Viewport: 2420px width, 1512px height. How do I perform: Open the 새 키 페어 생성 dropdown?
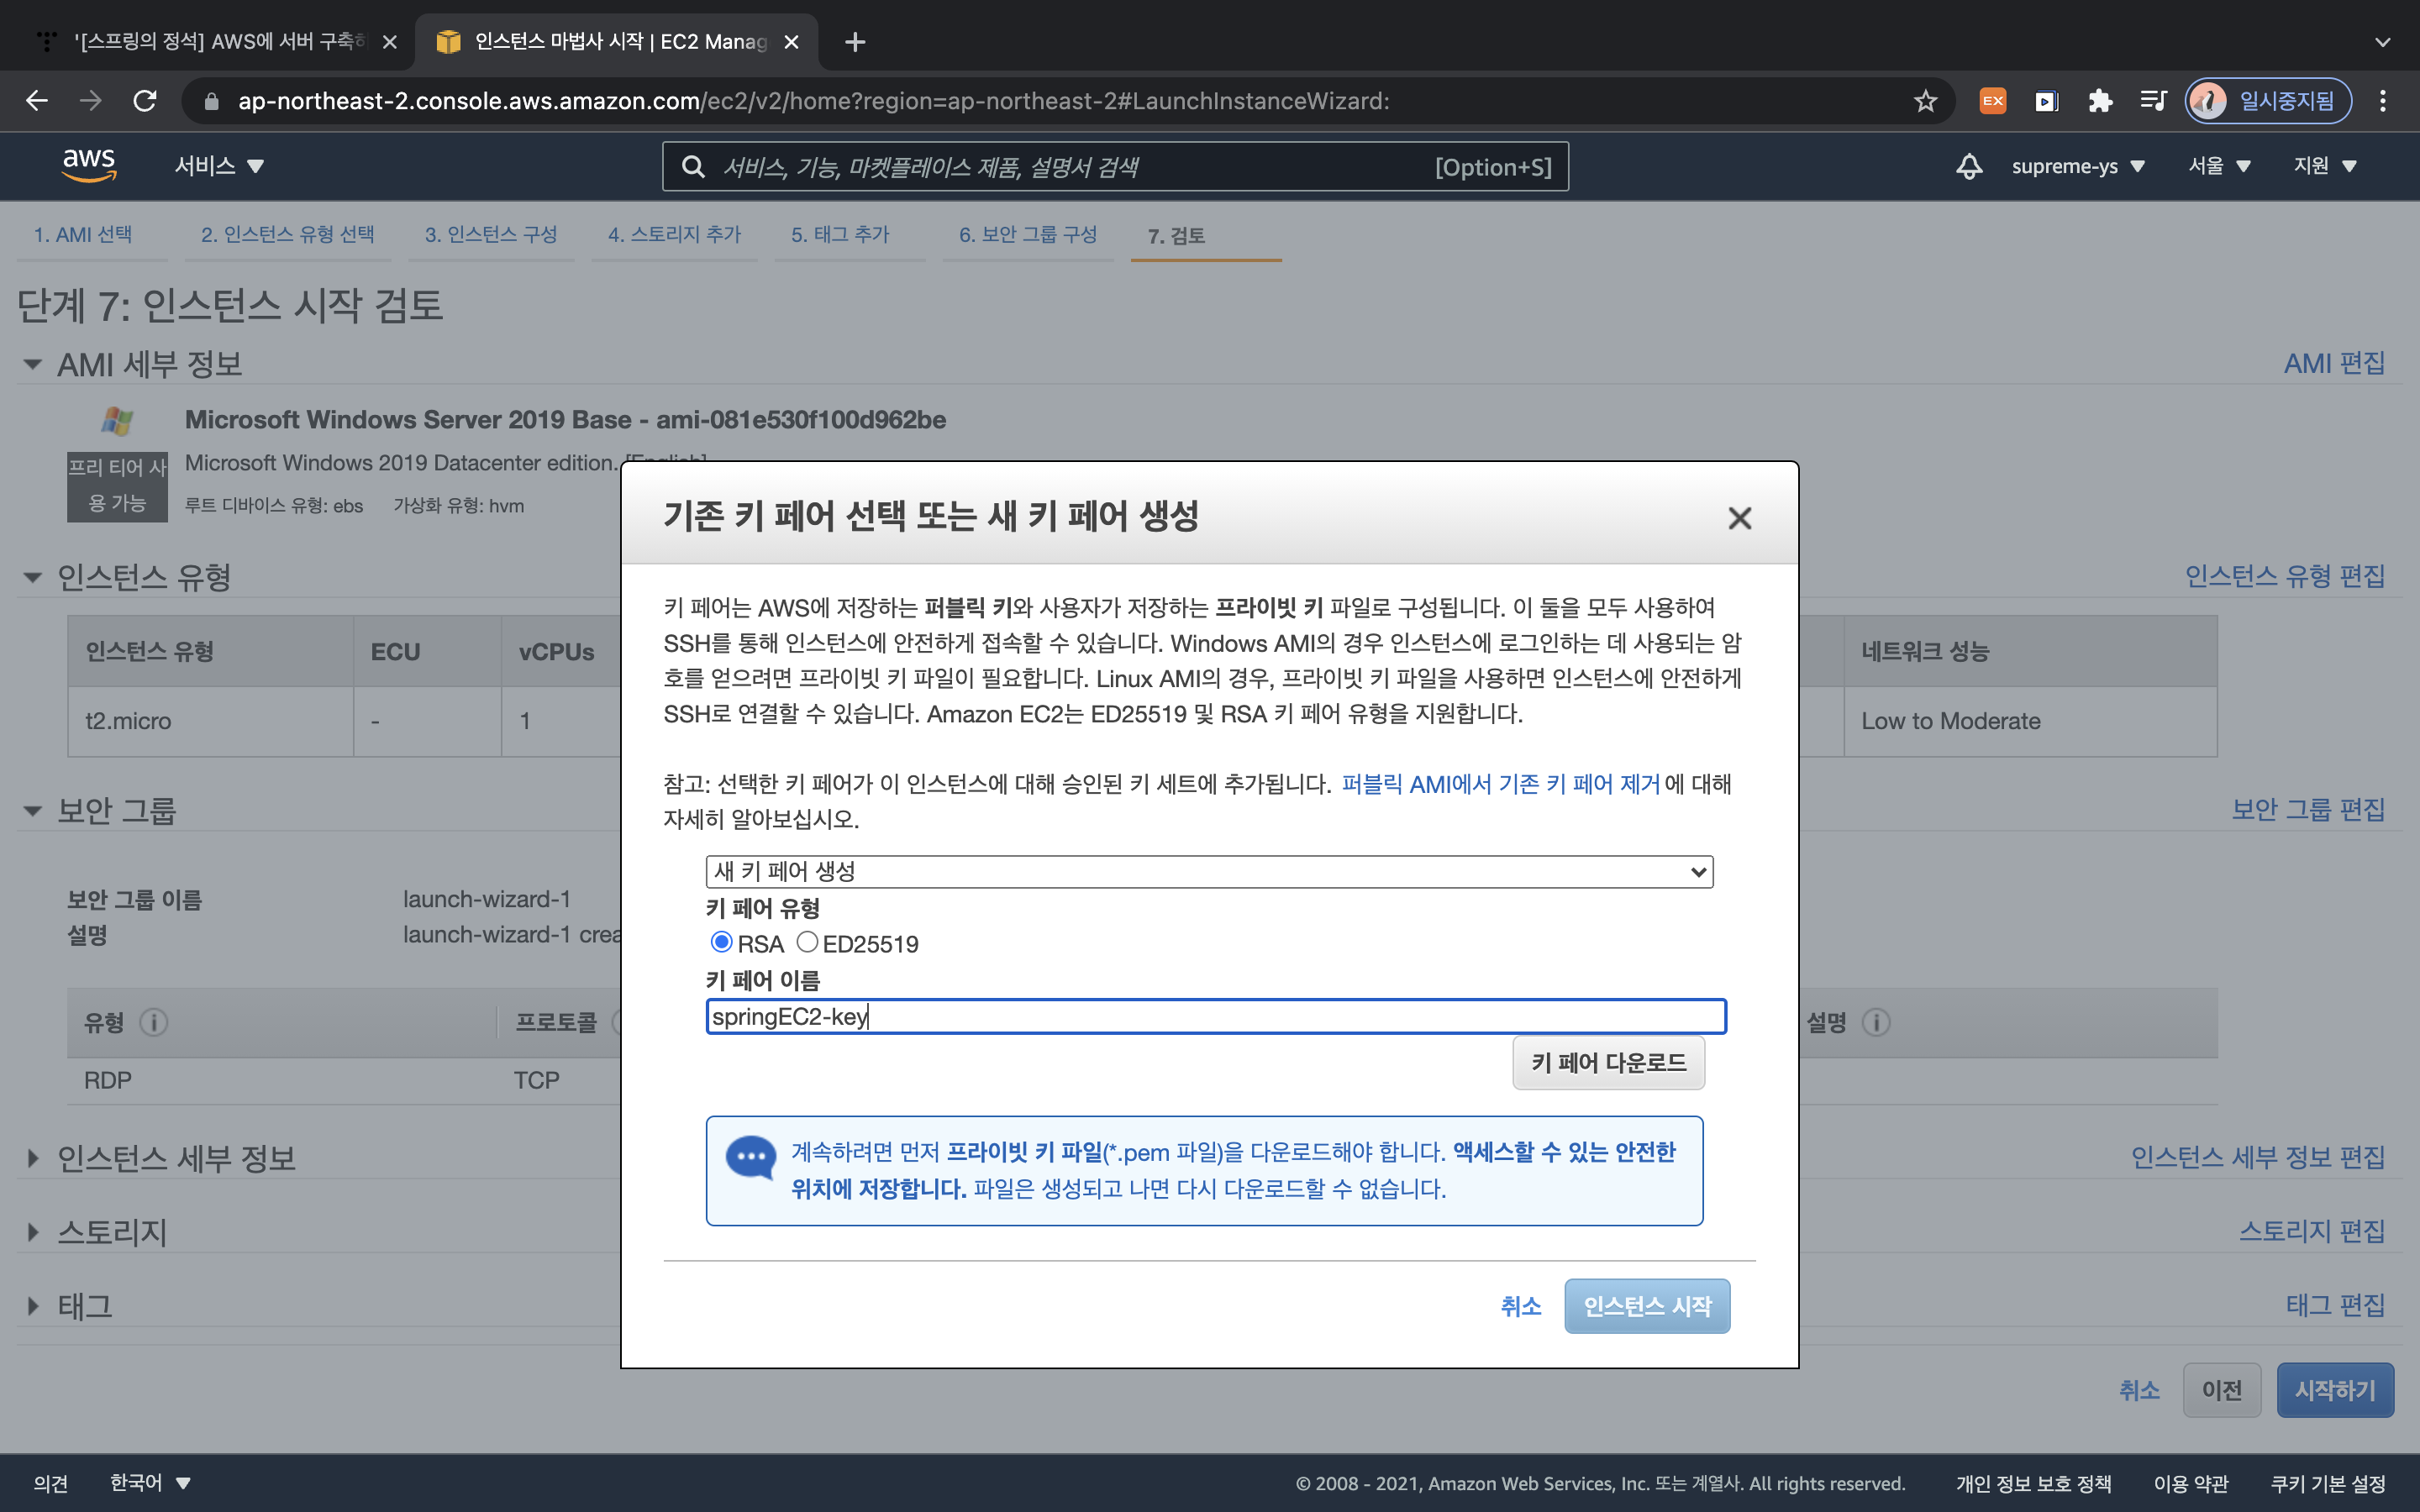click(1208, 871)
